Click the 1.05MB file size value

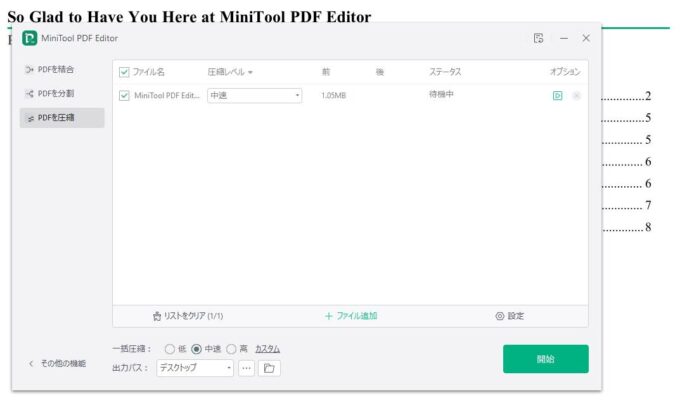(x=333, y=95)
